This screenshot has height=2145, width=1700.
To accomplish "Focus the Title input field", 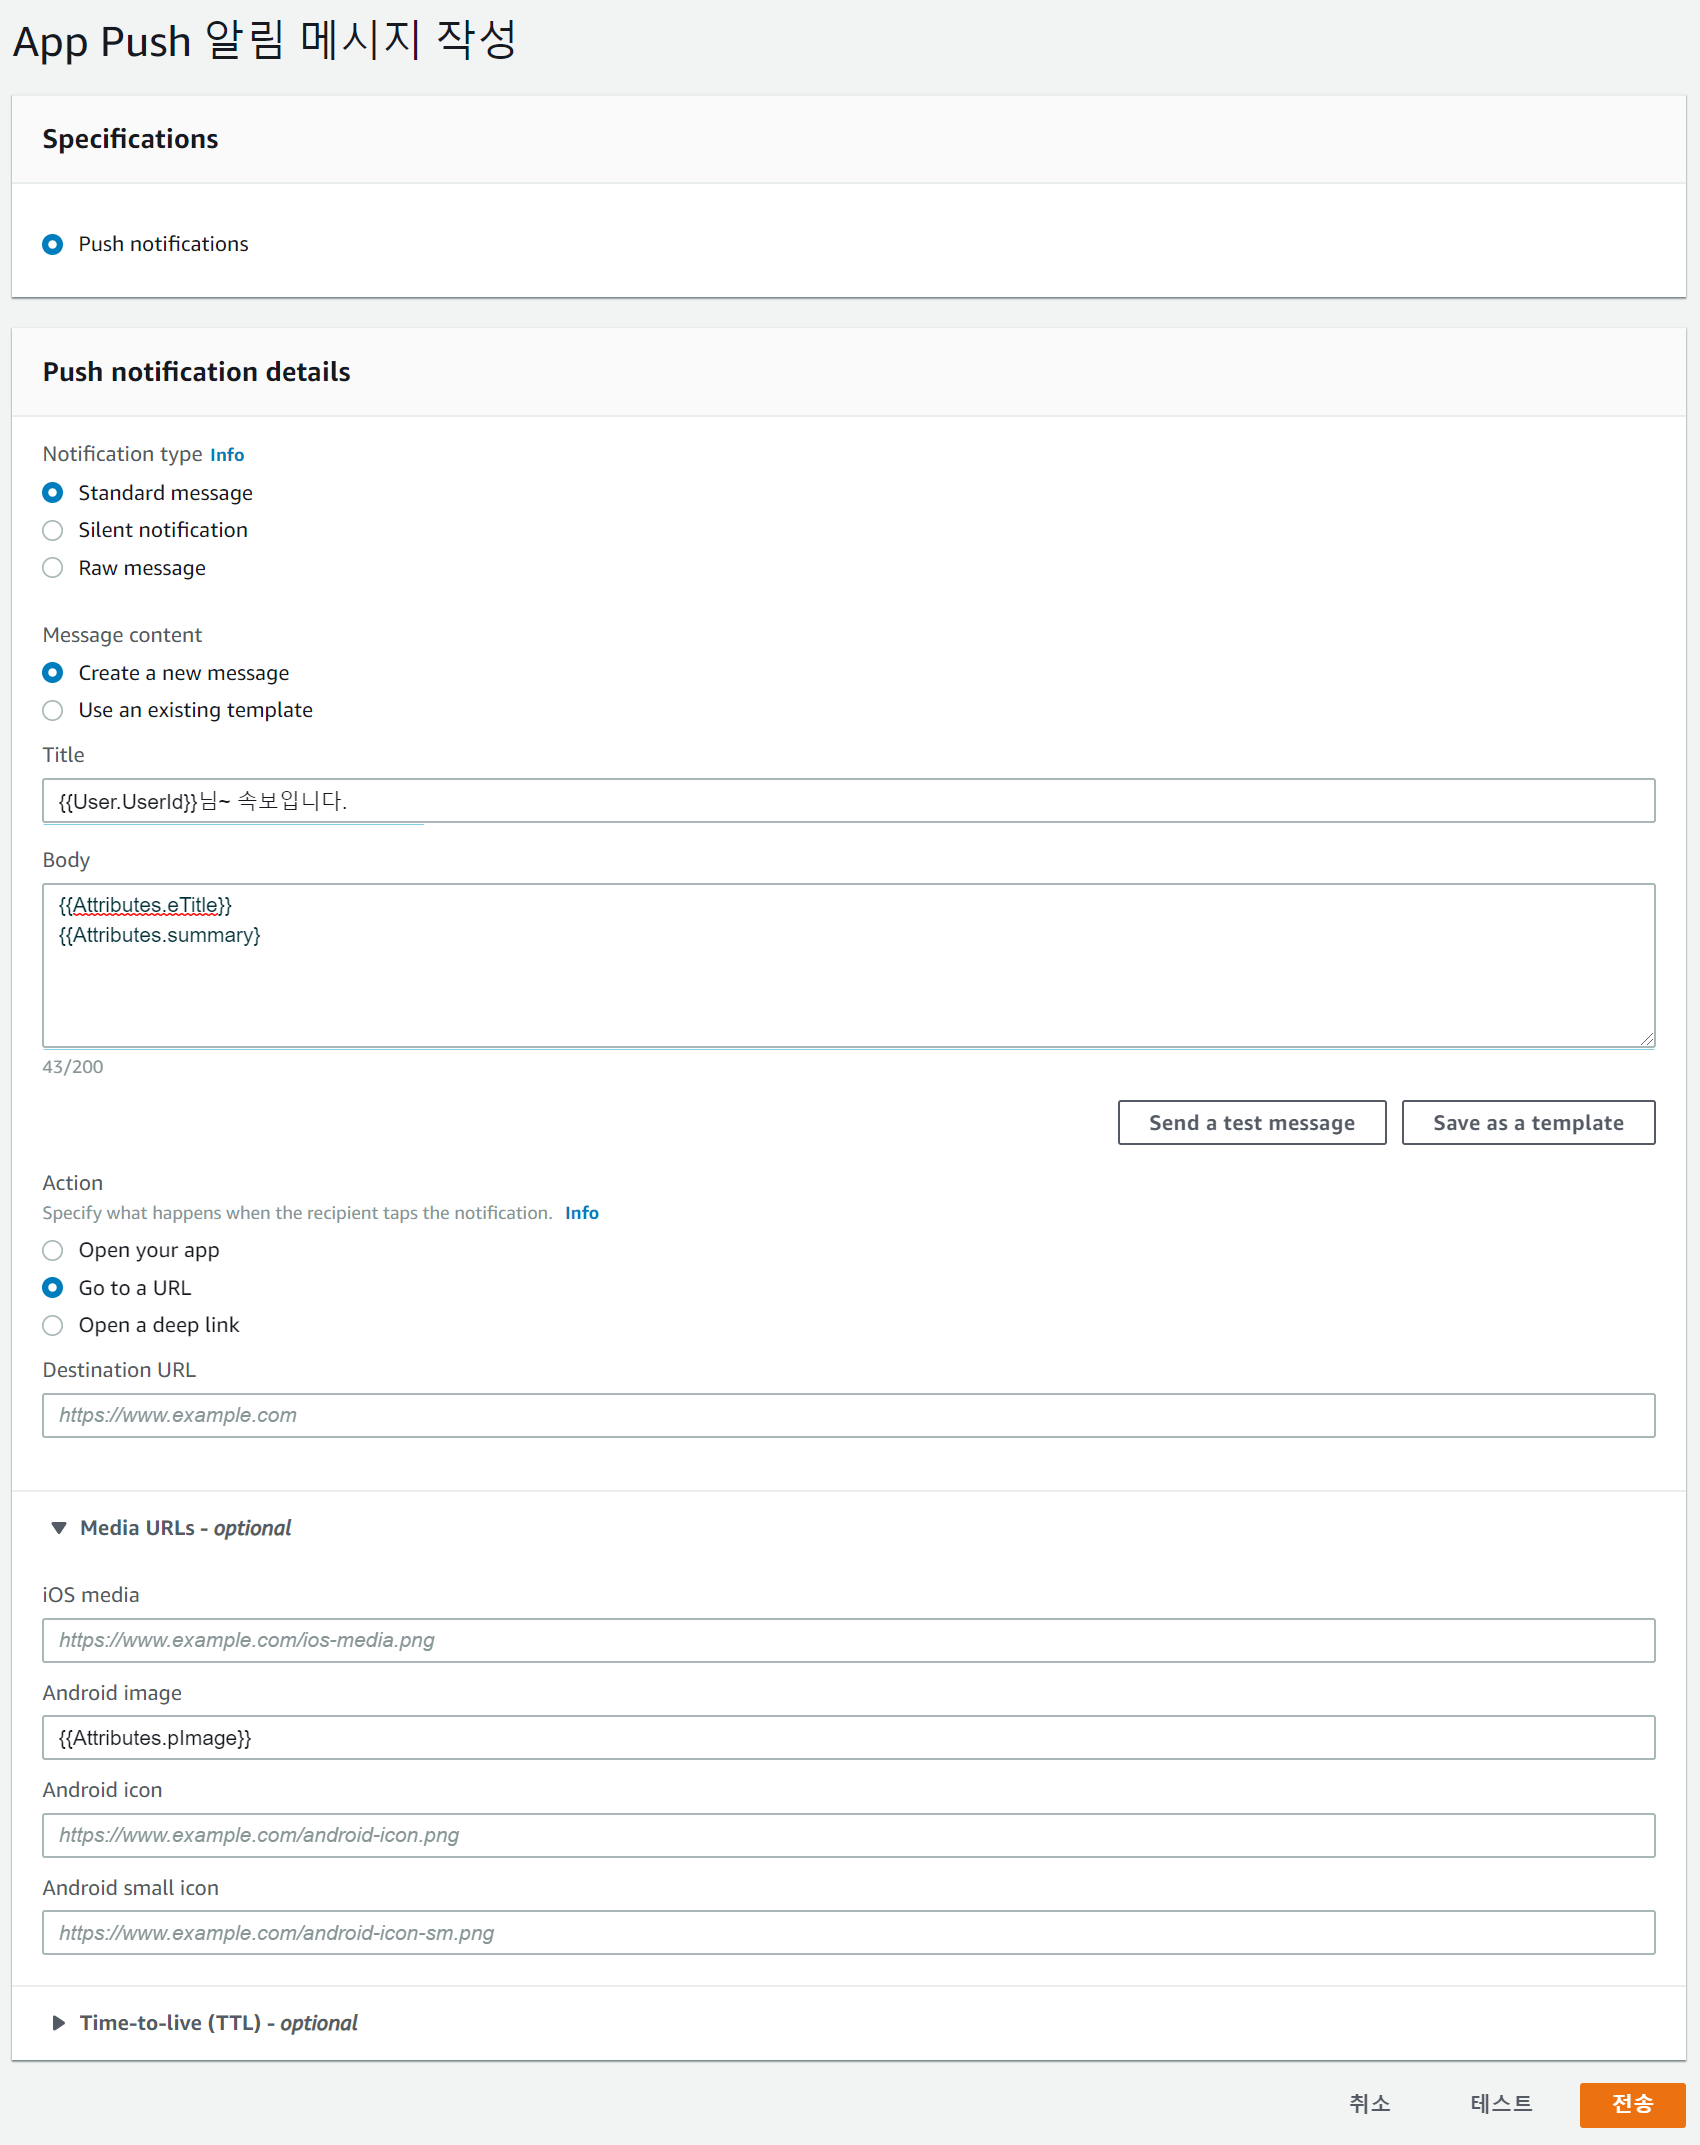I will (848, 801).
